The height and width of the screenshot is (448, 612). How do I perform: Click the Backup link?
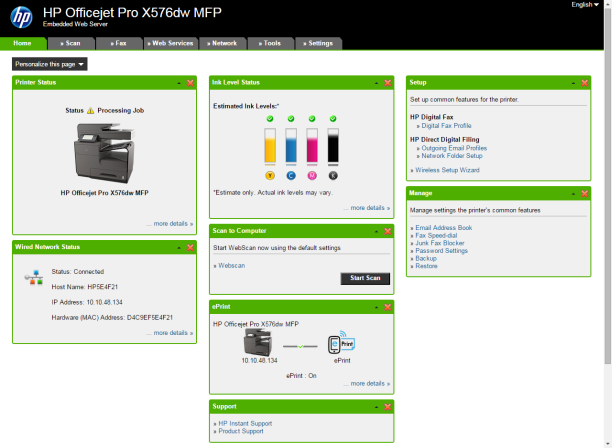426,258
